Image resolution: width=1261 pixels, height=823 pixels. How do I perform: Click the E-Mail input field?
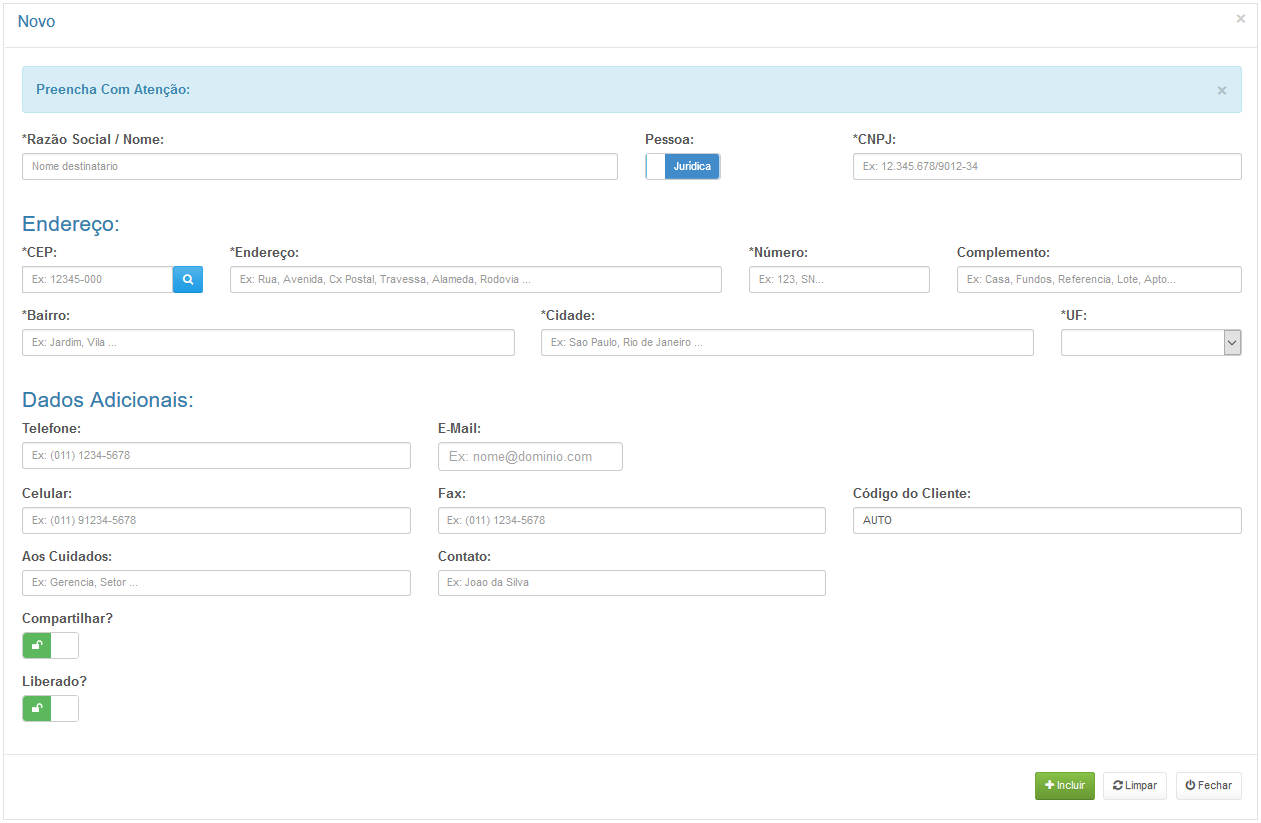pyautogui.click(x=530, y=457)
